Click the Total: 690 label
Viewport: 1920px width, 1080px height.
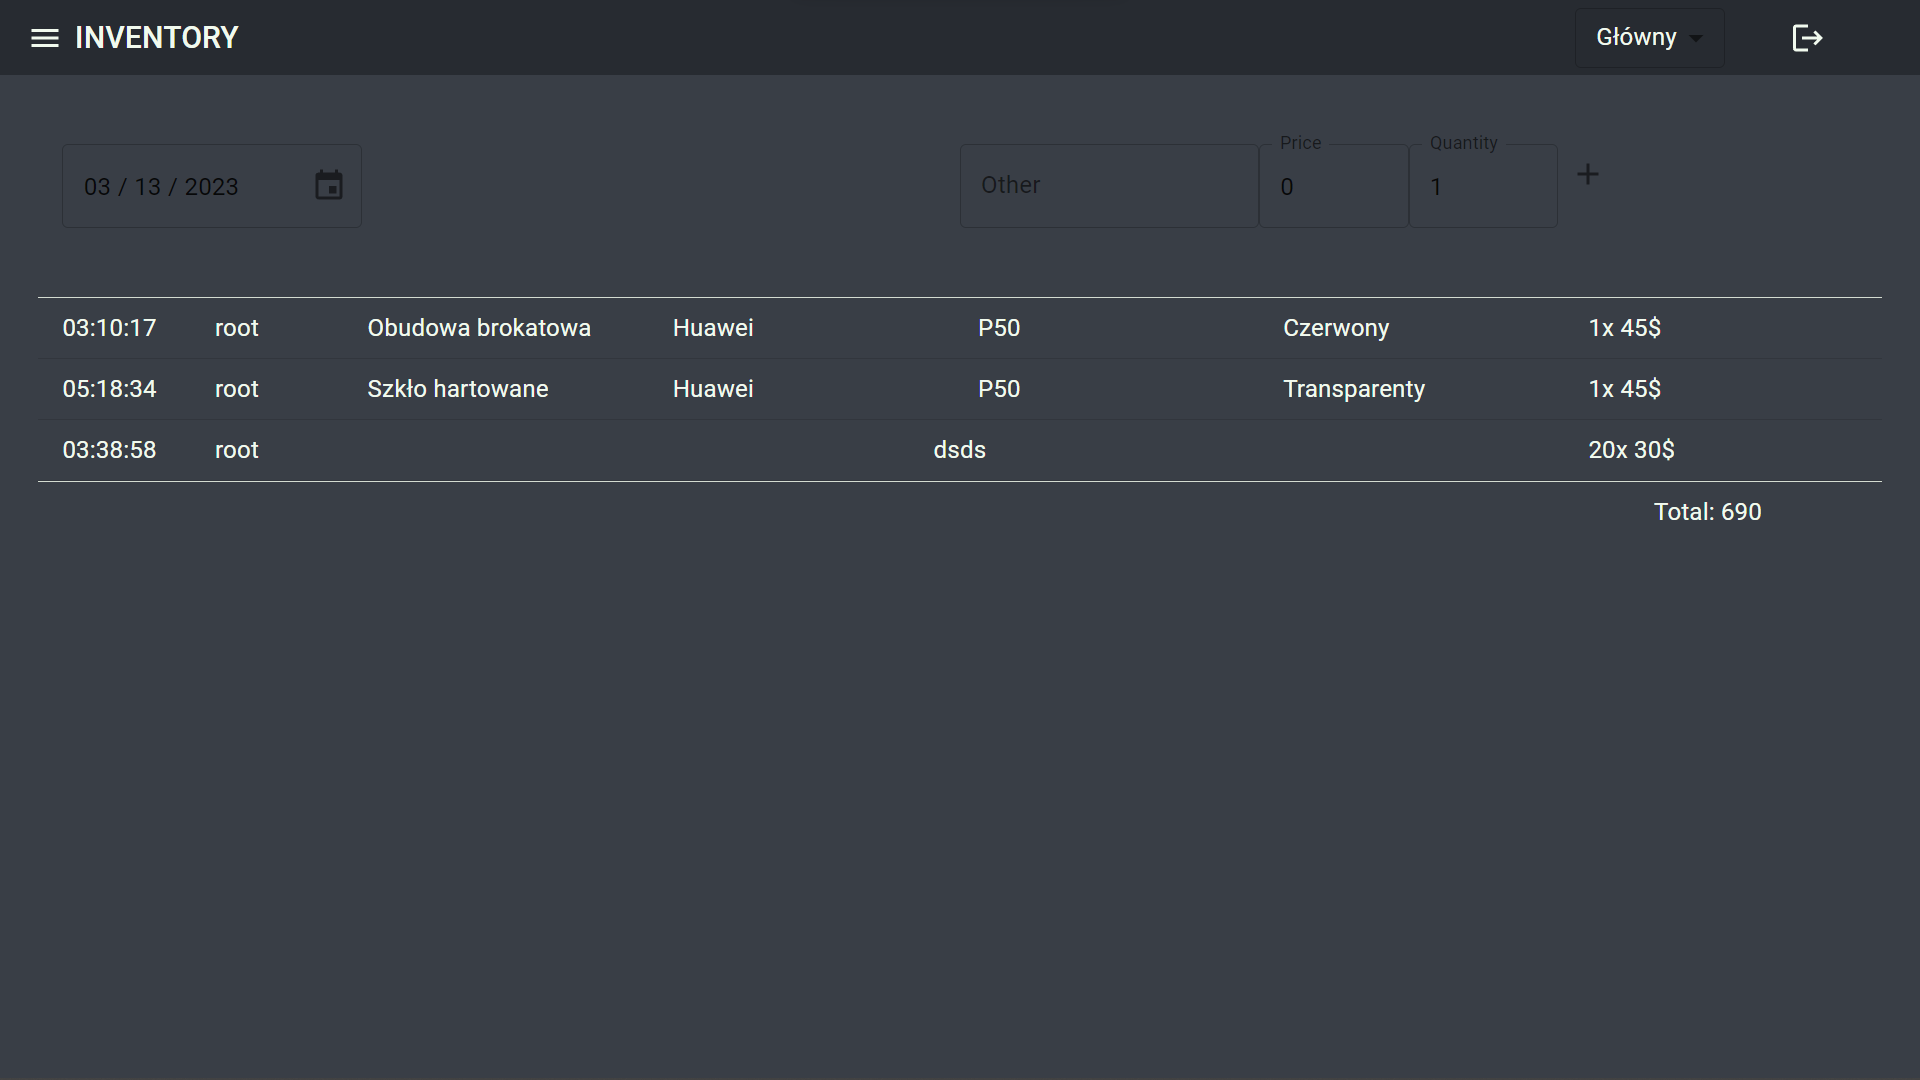[x=1707, y=512]
